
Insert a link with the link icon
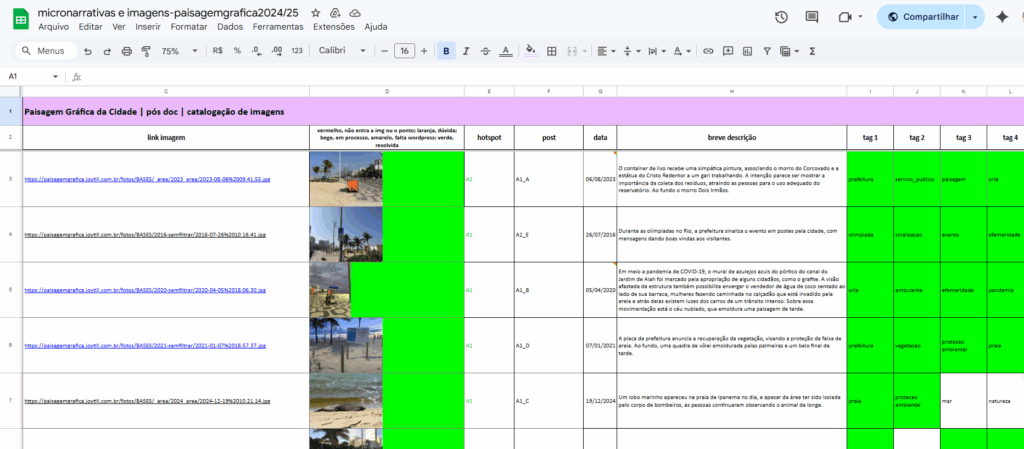coord(708,51)
